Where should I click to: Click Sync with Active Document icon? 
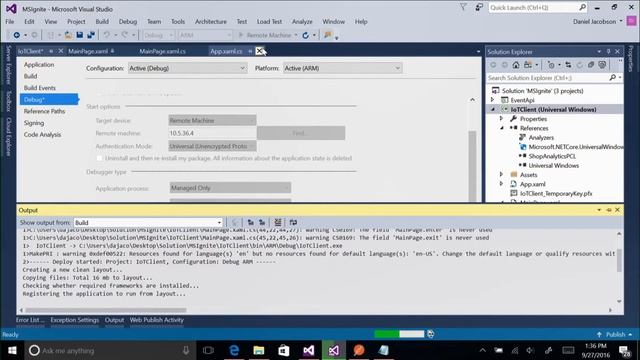pyautogui.click(x=568, y=65)
